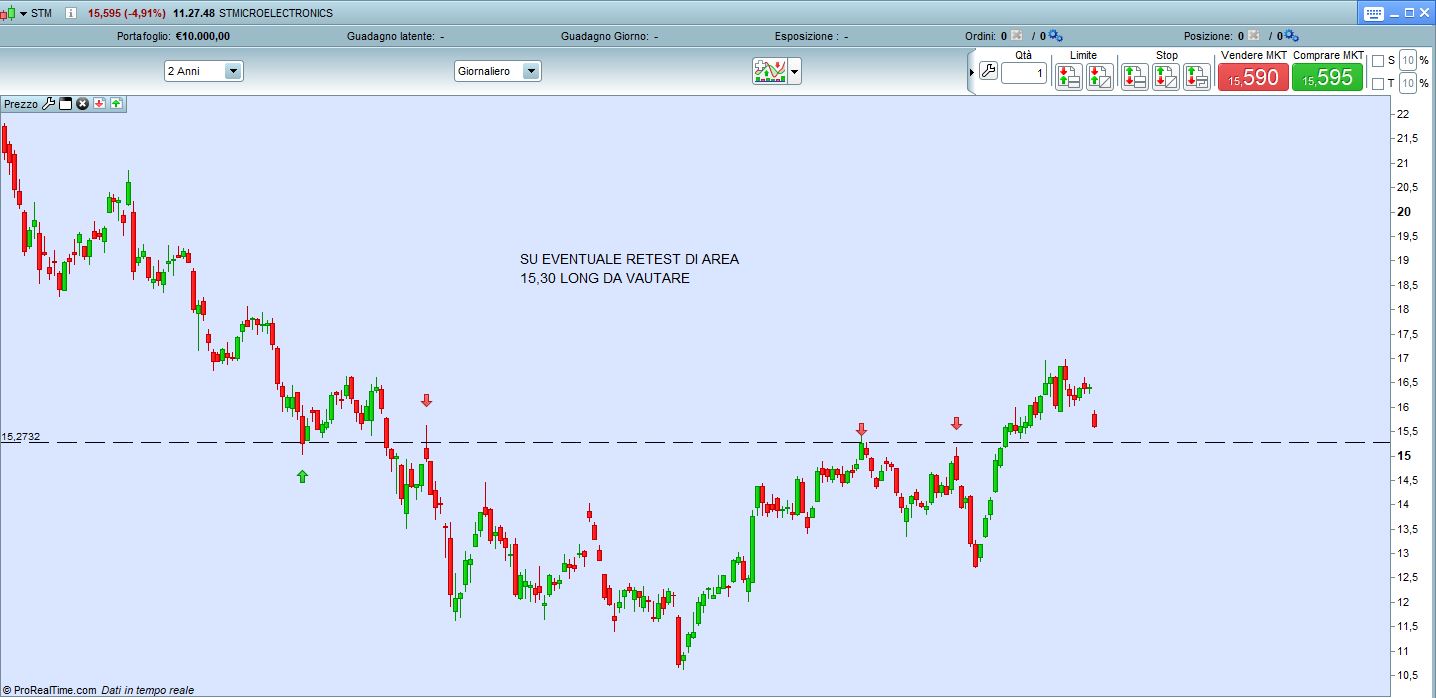This screenshot has width=1436, height=698.
Task: Click the green up arrow beside Prezzo
Action: [116, 104]
